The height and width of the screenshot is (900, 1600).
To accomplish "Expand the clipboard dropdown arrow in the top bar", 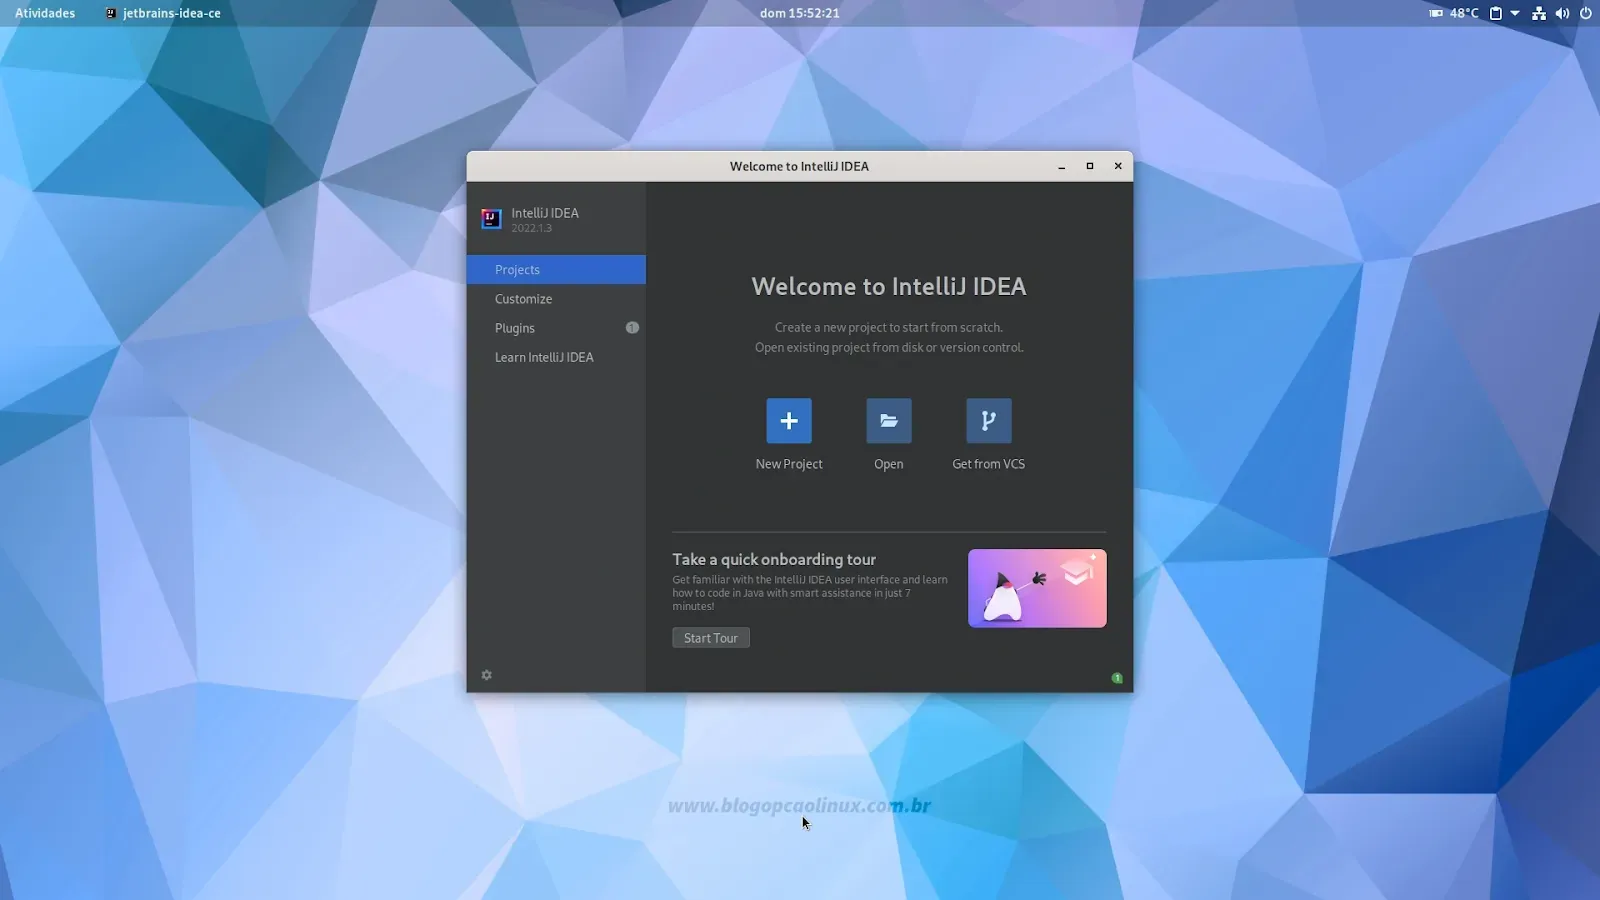I will (1515, 13).
